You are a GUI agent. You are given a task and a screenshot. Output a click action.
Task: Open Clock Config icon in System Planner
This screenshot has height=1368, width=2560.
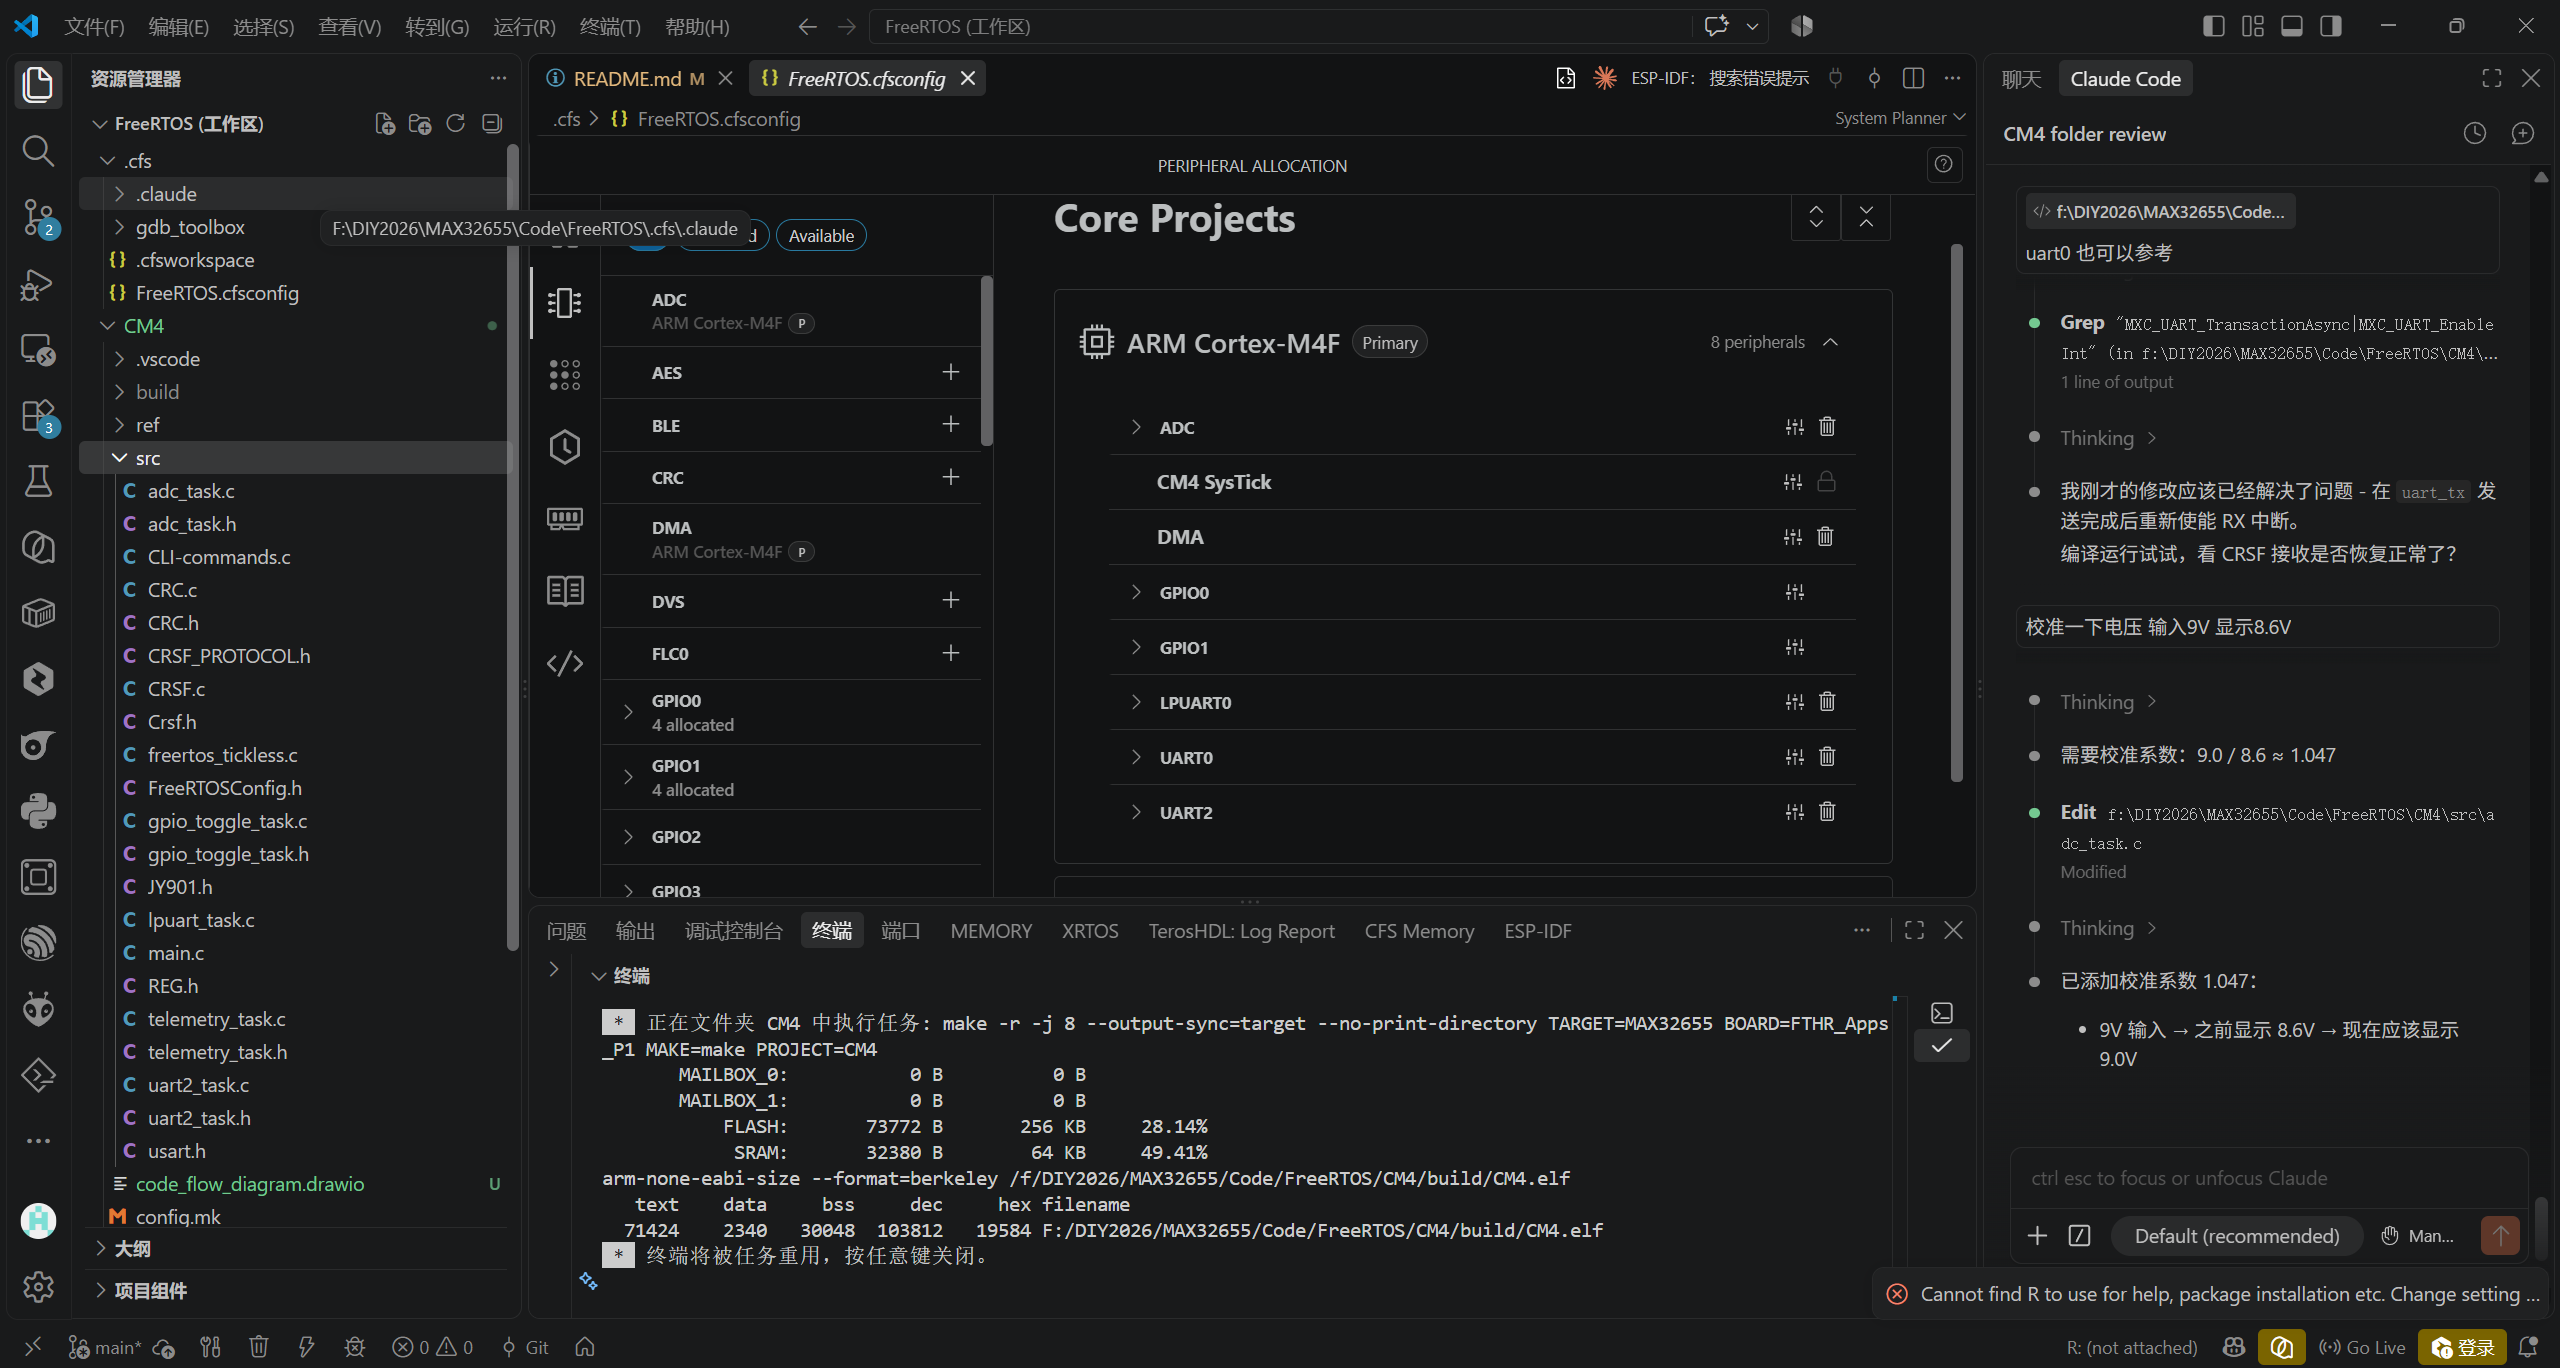coord(565,447)
